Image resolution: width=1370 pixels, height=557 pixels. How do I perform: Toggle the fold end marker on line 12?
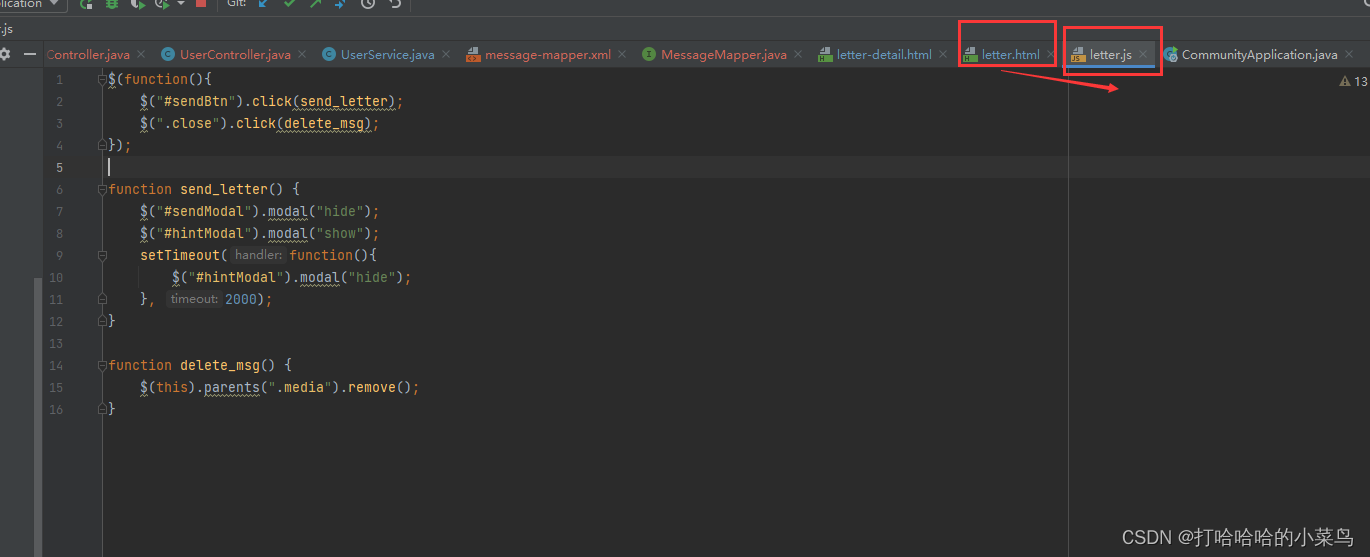(x=102, y=321)
